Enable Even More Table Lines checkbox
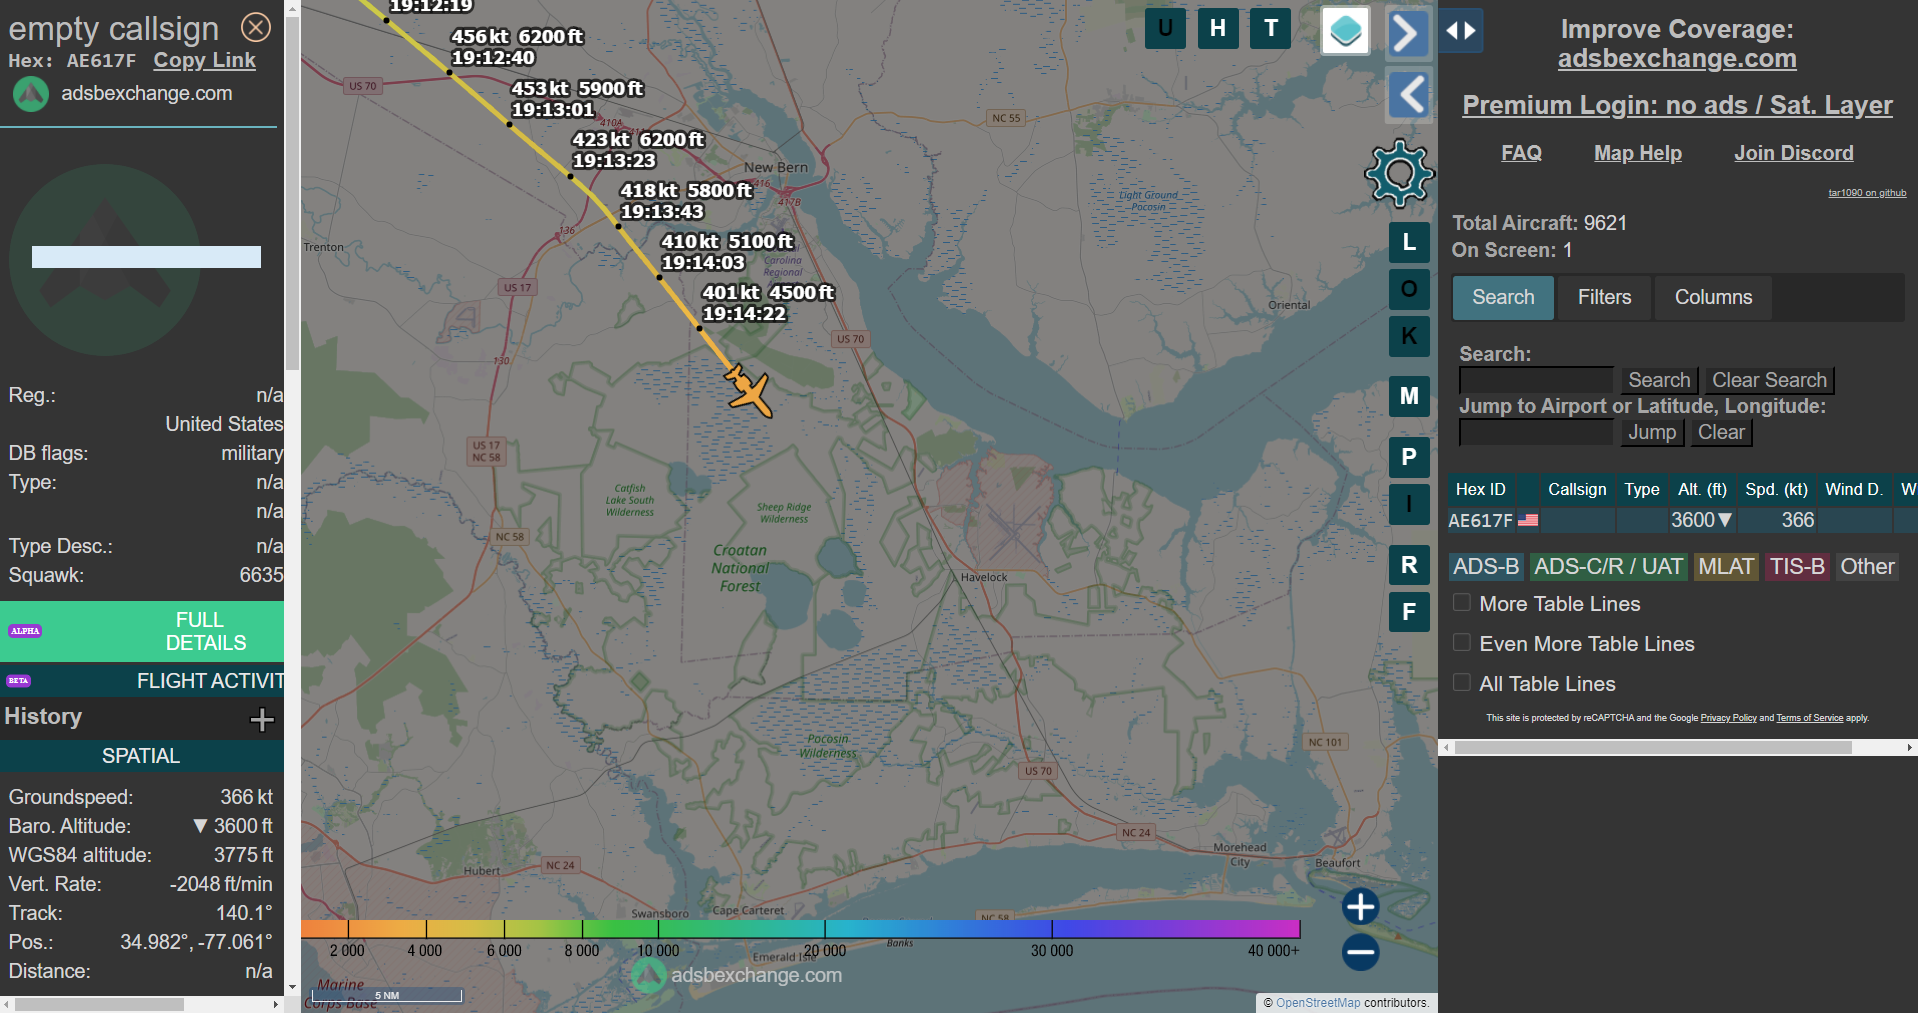The image size is (1918, 1013). point(1462,643)
